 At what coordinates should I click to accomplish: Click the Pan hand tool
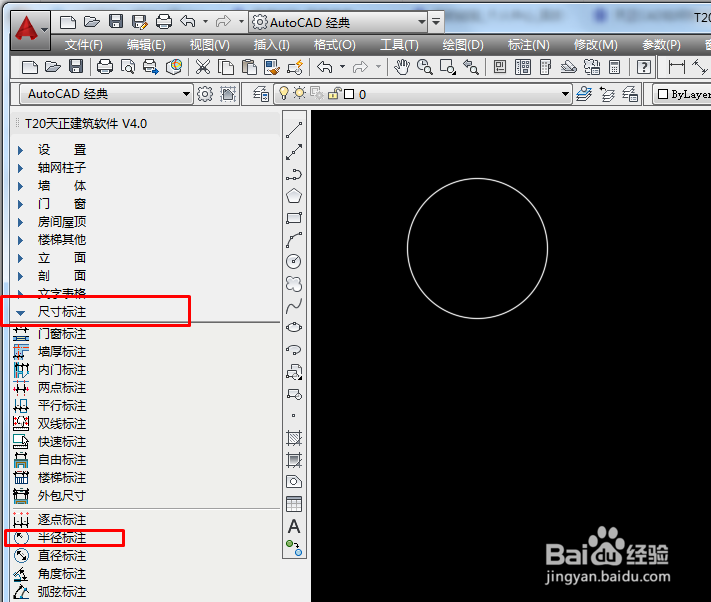tap(402, 67)
